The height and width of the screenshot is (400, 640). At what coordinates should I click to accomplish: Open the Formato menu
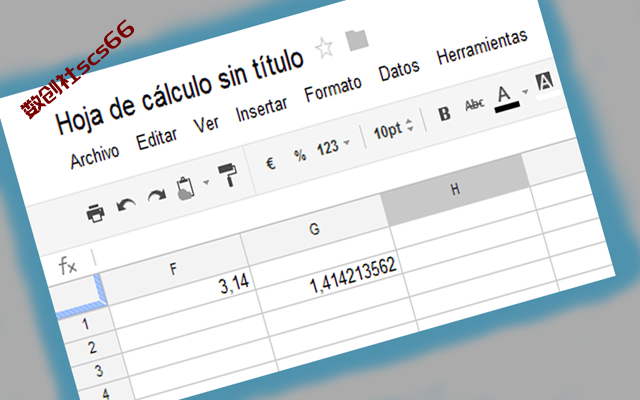click(333, 89)
